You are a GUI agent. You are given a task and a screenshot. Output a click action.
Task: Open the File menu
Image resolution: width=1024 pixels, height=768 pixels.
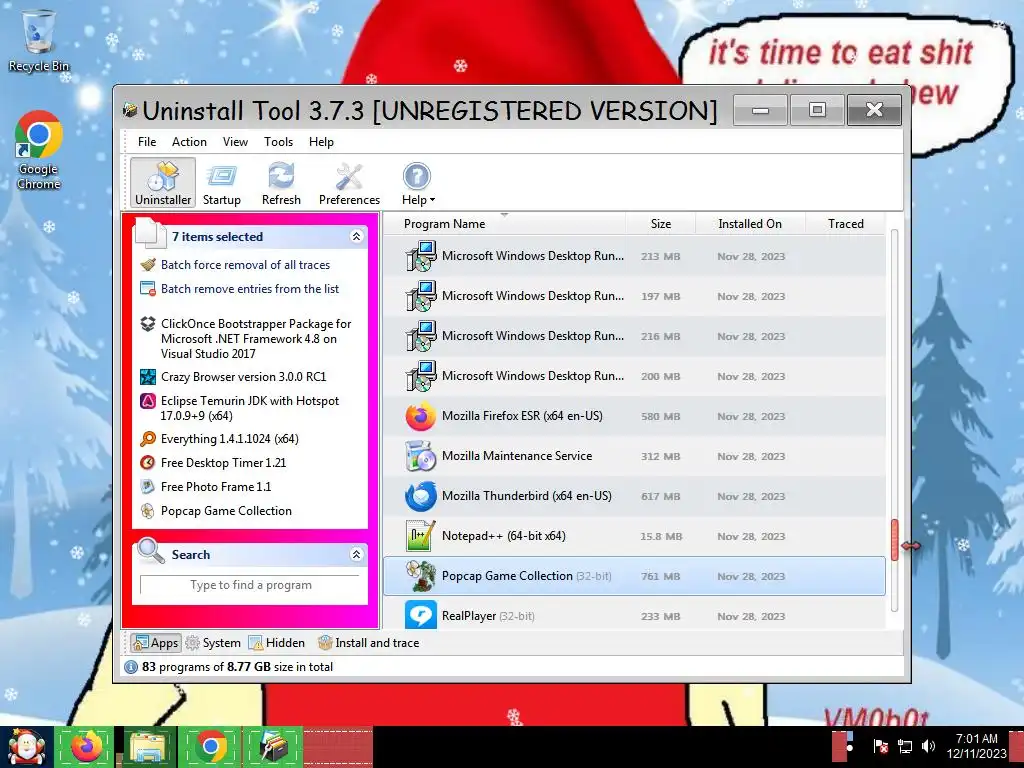(147, 142)
